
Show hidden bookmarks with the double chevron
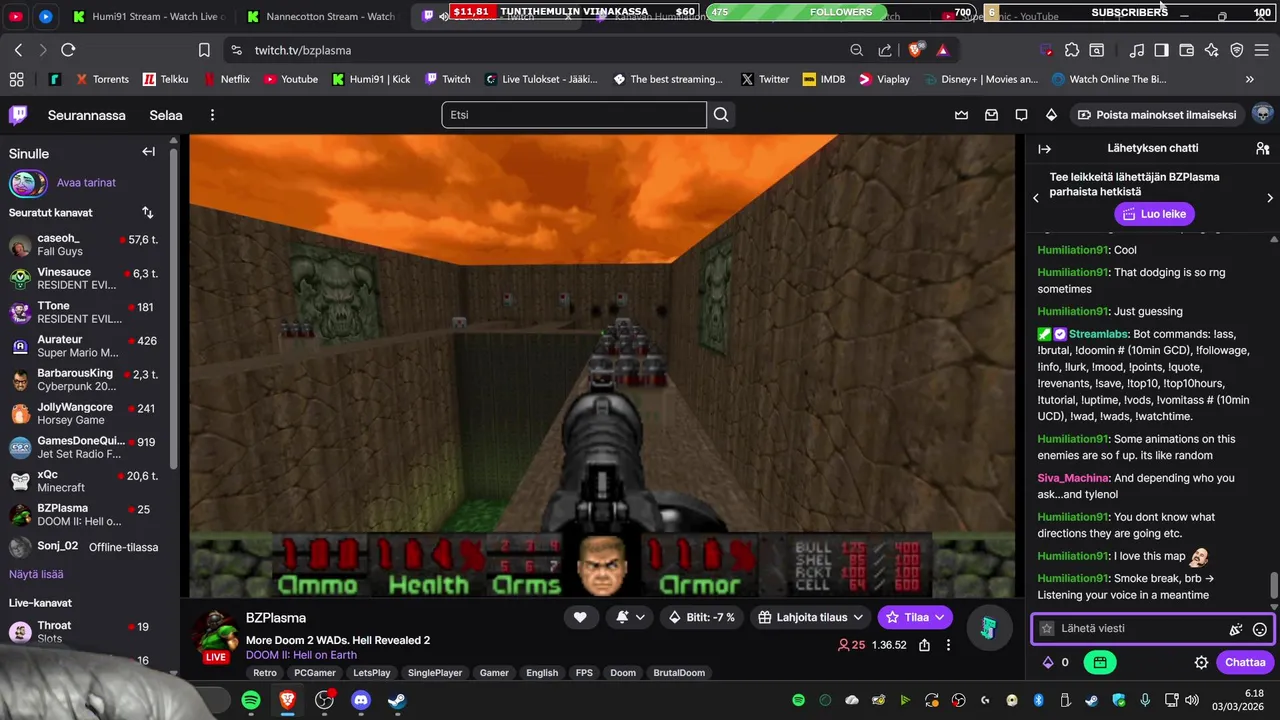click(1250, 79)
